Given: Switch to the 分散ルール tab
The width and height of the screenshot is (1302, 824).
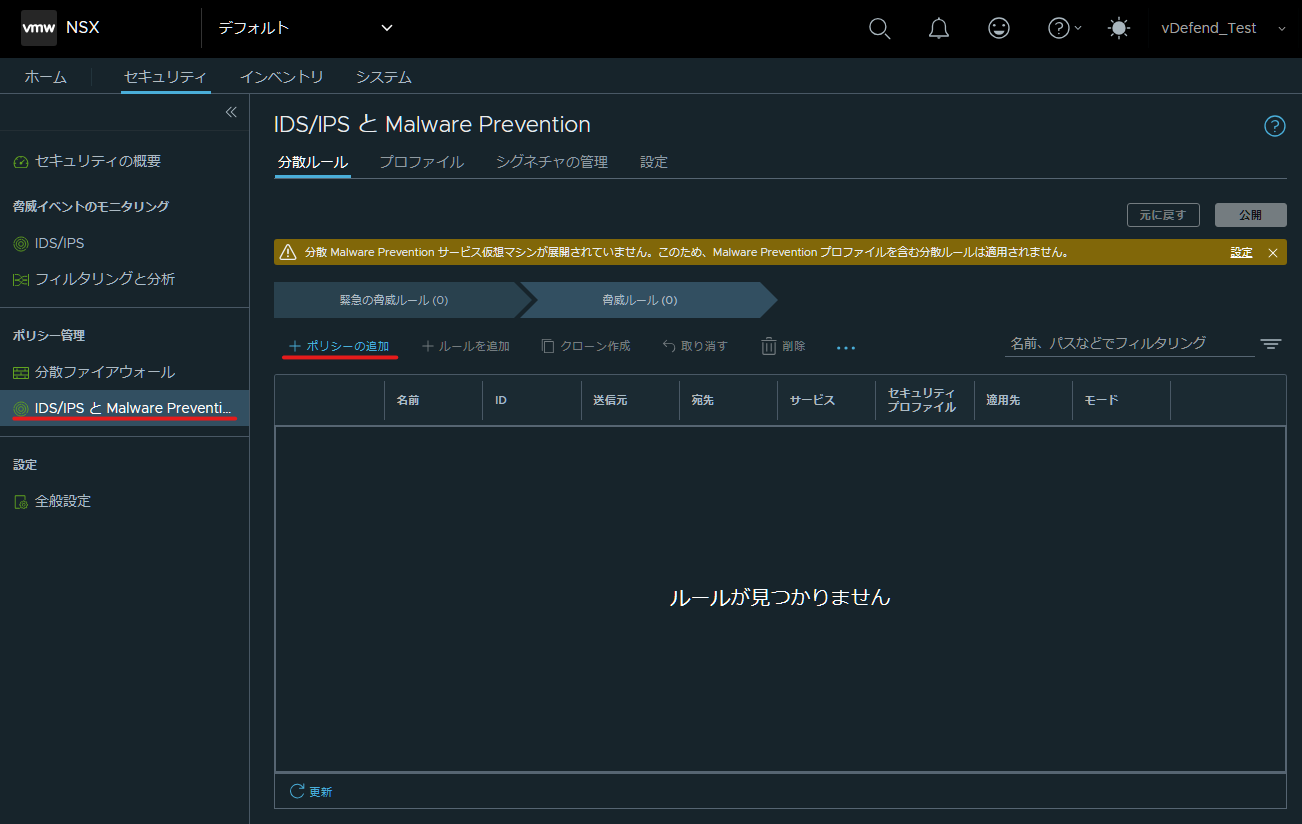Looking at the screenshot, I should 313,162.
